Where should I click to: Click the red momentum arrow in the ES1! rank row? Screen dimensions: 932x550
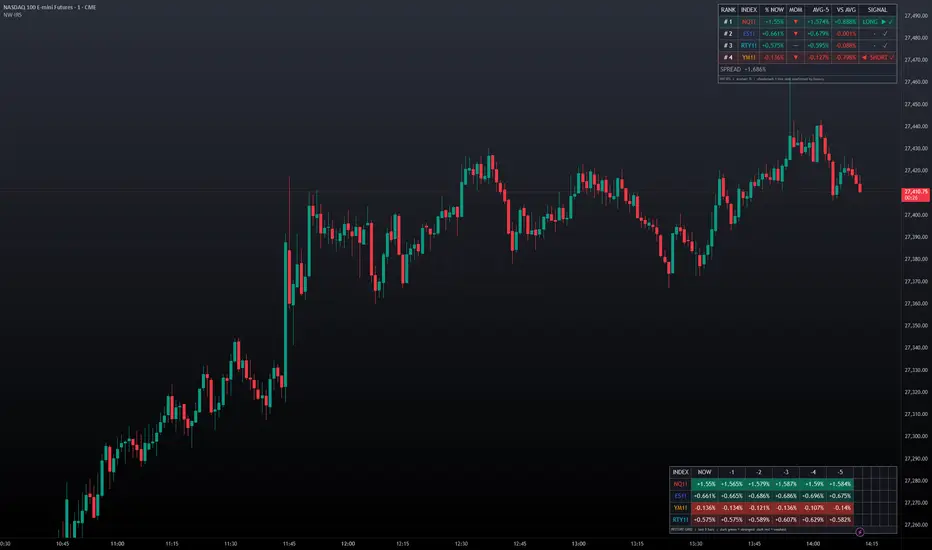pos(796,34)
